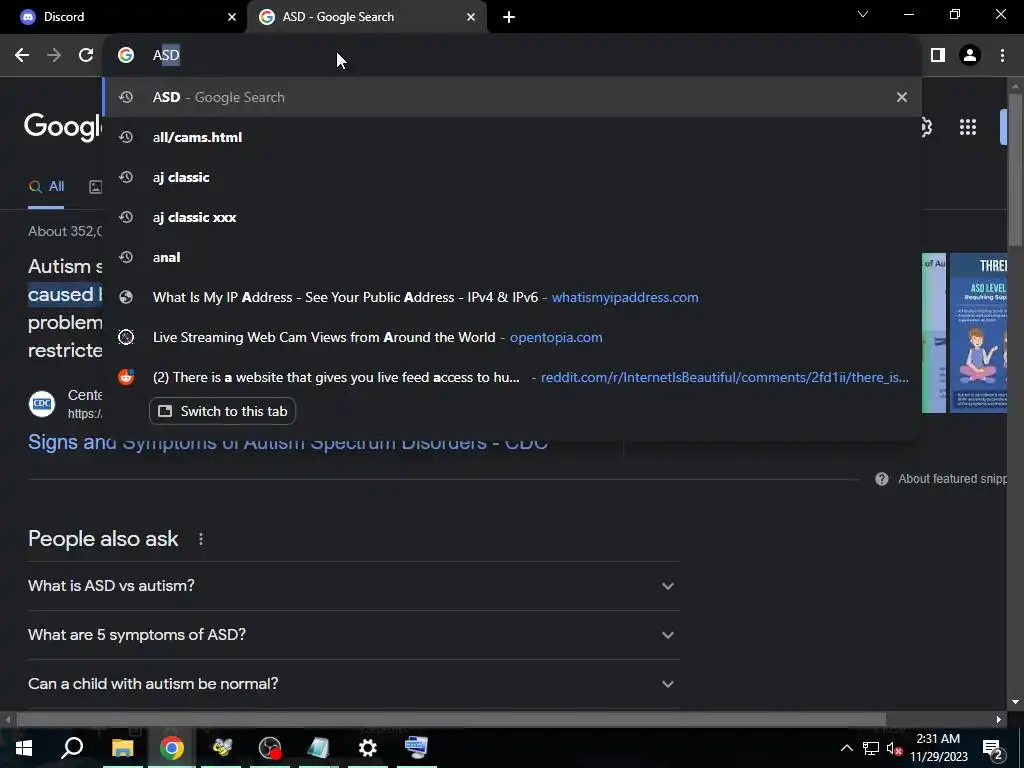Reload the page with the refresh icon
This screenshot has height=768, width=1024.
point(86,56)
